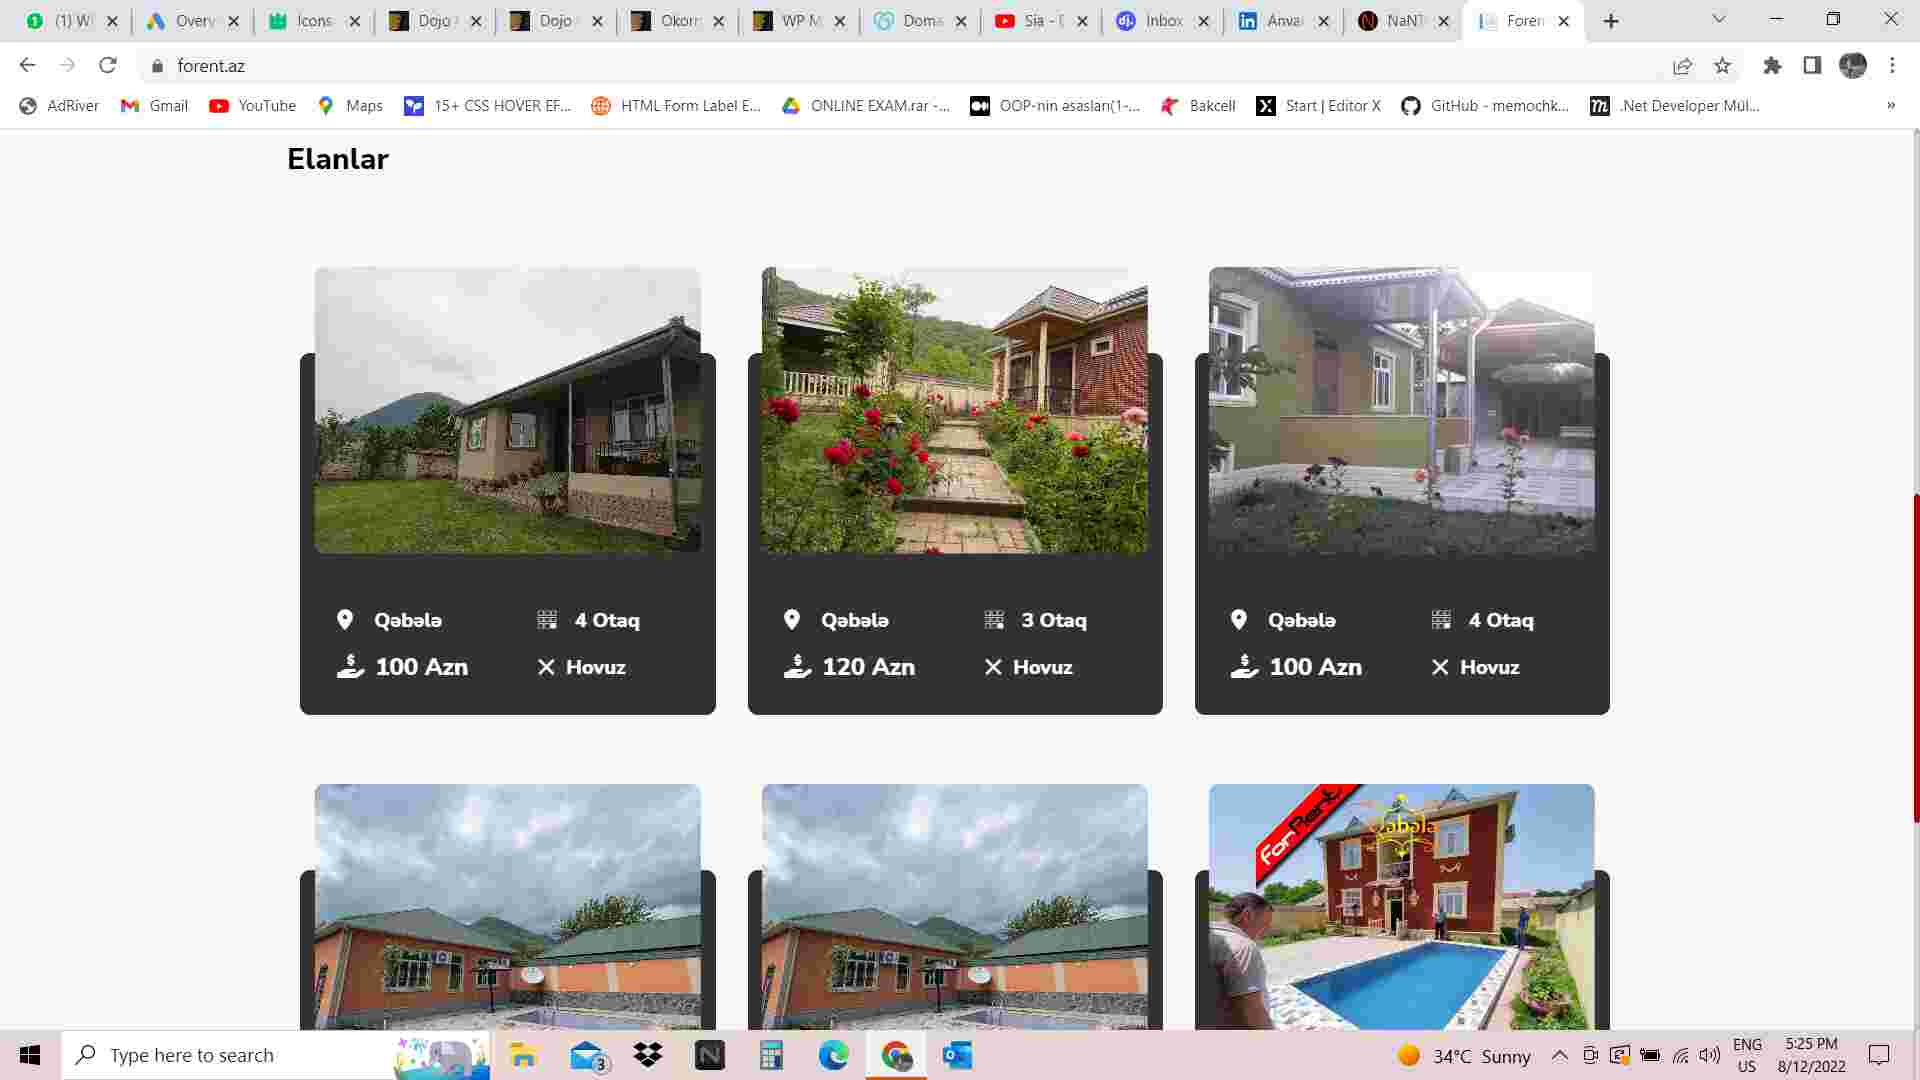Open Outlook from the taskbar
1920x1080 pixels.
[x=957, y=1055]
